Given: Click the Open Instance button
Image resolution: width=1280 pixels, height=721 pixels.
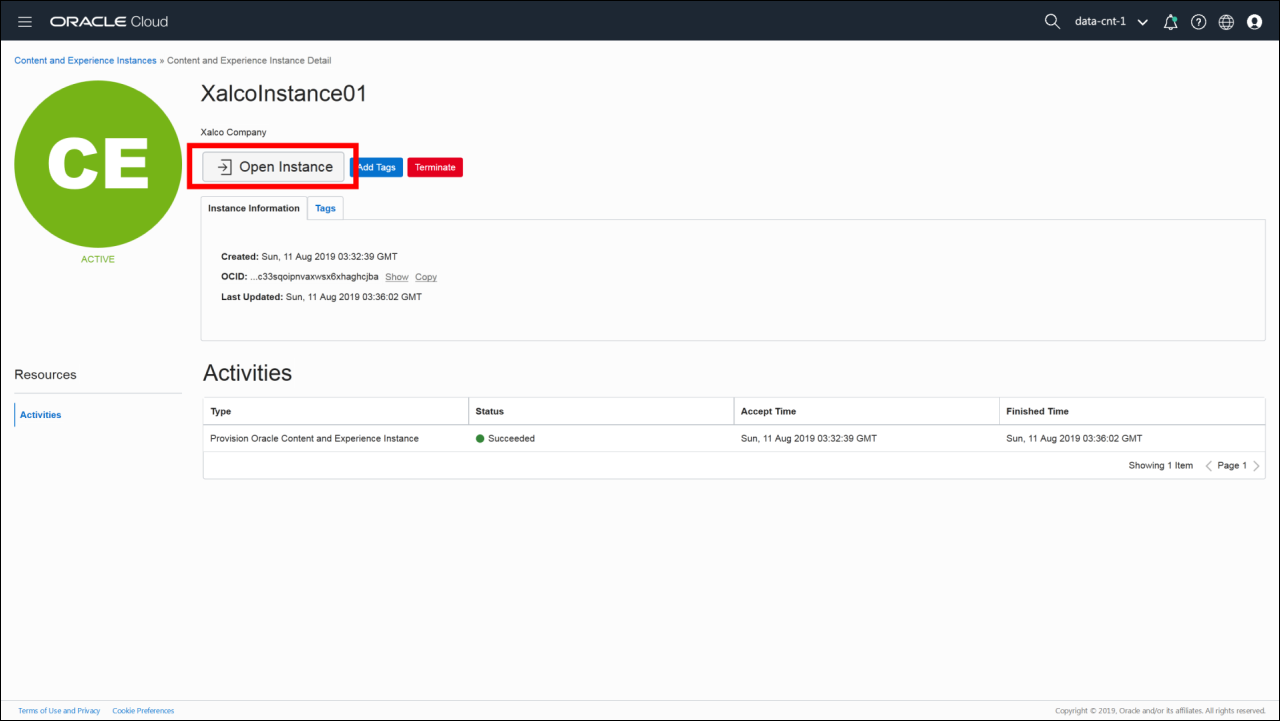Looking at the screenshot, I should point(274,167).
